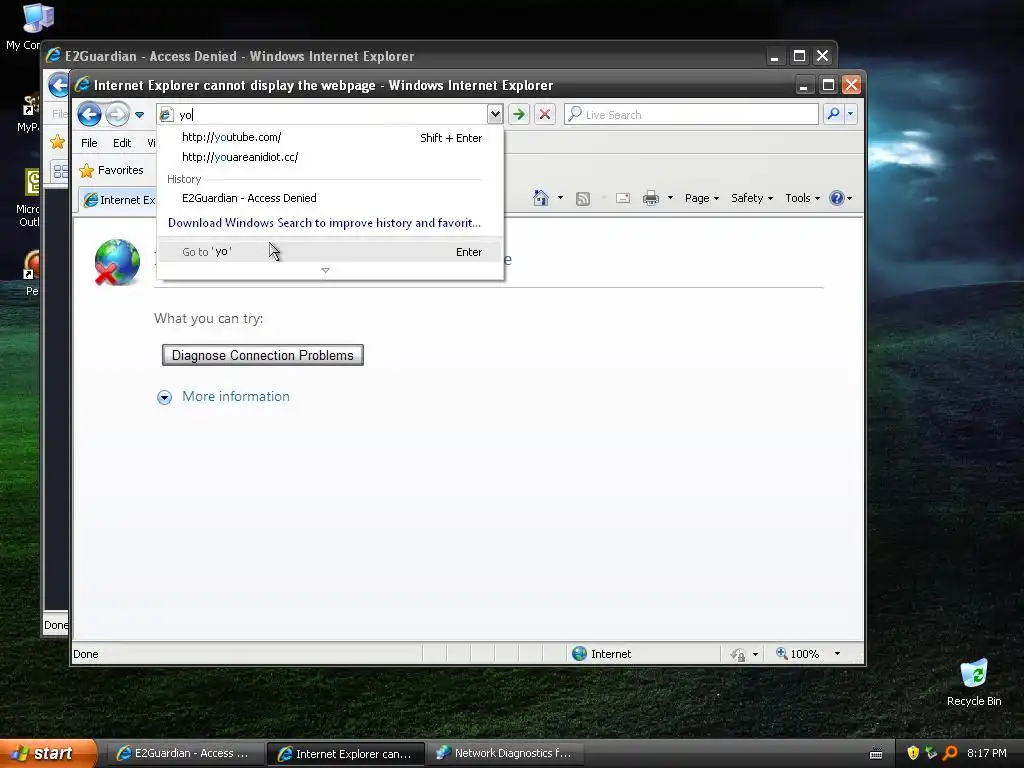1024x768 pixels.
Task: Click the RSS feeds icon
Action: 583,199
